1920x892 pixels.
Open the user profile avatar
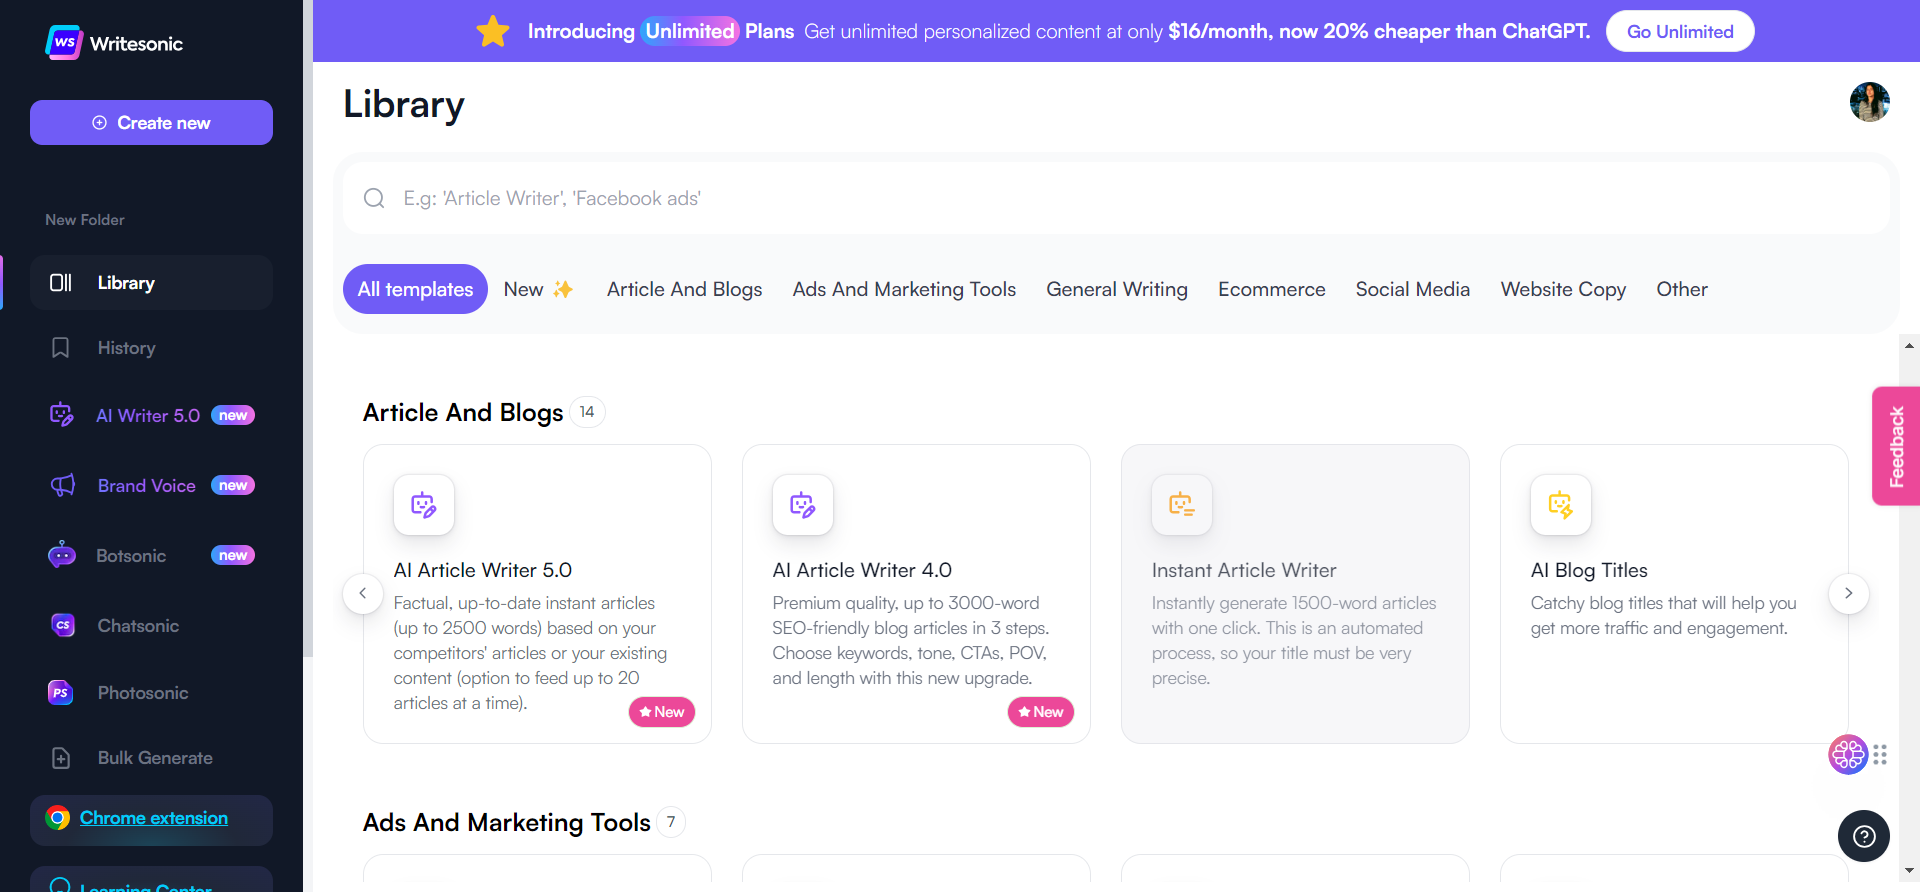point(1869,102)
